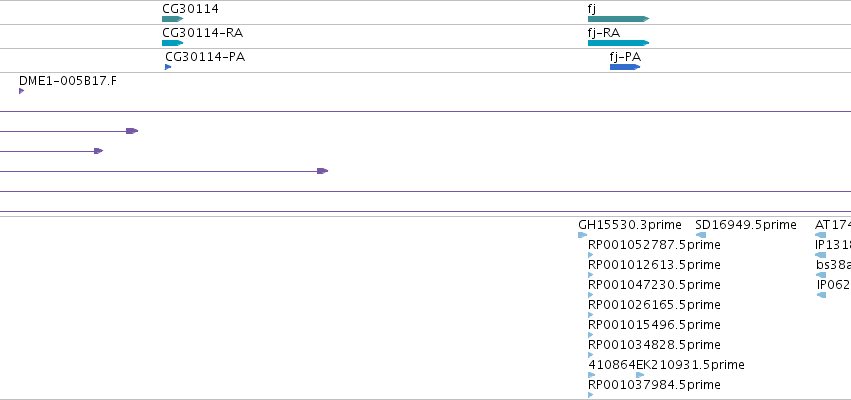Click the CG30114 gene label
Viewport: 851px width, 400px height.
[x=190, y=9]
